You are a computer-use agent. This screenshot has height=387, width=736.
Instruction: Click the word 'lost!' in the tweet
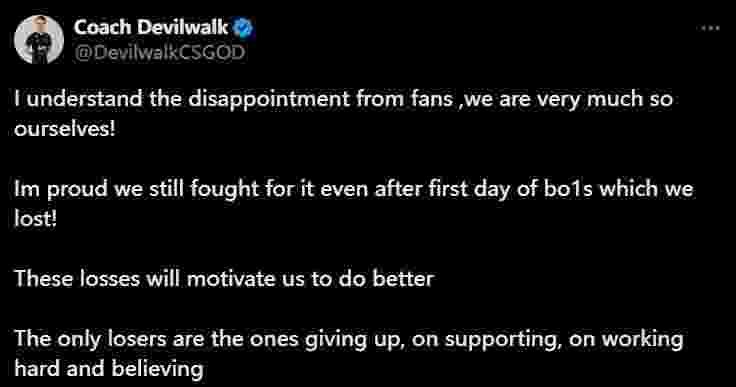point(36,218)
